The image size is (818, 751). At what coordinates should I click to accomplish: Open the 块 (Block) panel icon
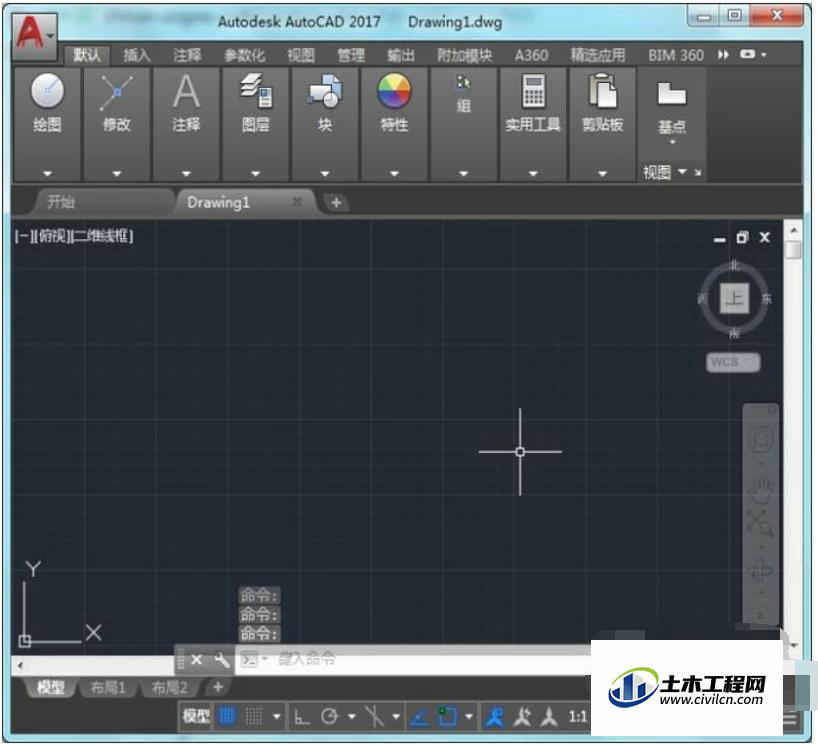coord(325,90)
